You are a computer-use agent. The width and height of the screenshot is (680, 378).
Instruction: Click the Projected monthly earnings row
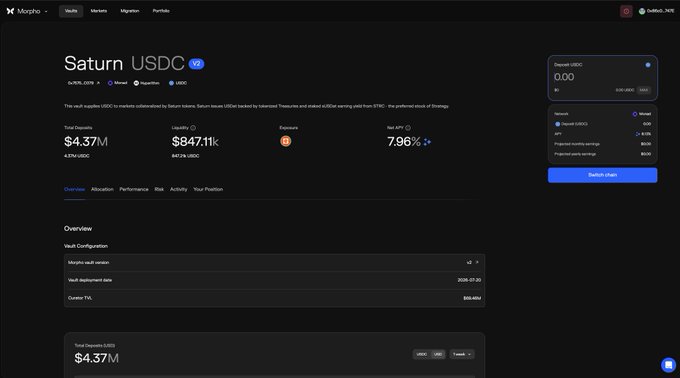602,144
